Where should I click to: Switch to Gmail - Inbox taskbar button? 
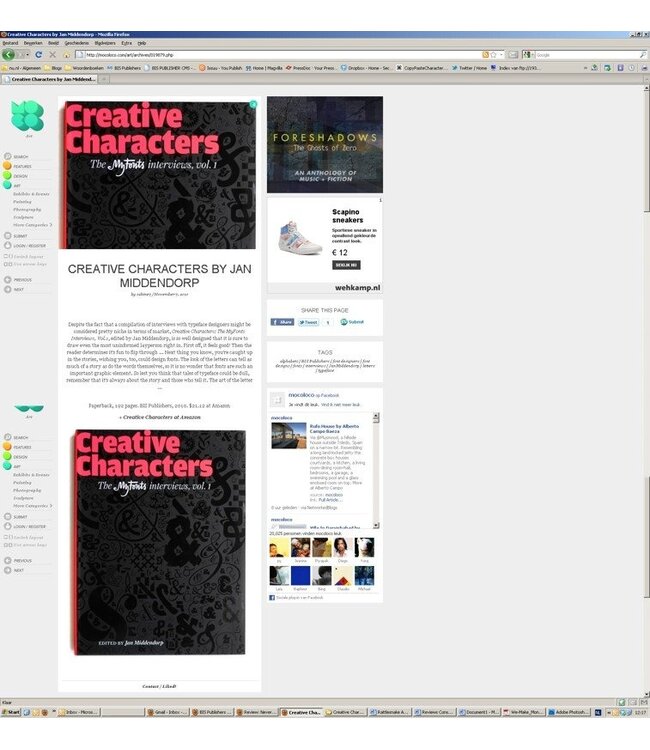click(167, 712)
